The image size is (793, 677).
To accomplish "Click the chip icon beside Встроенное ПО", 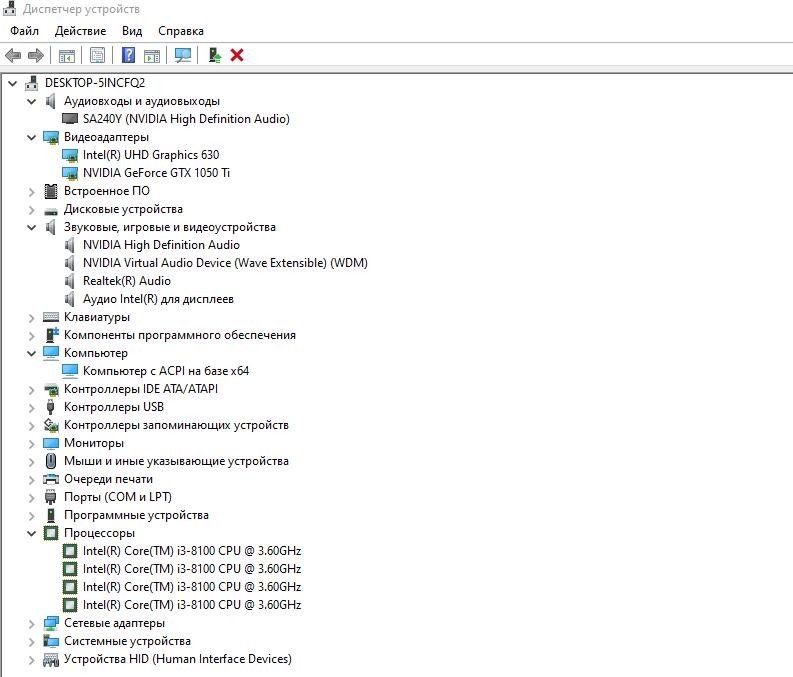I will (x=51, y=191).
